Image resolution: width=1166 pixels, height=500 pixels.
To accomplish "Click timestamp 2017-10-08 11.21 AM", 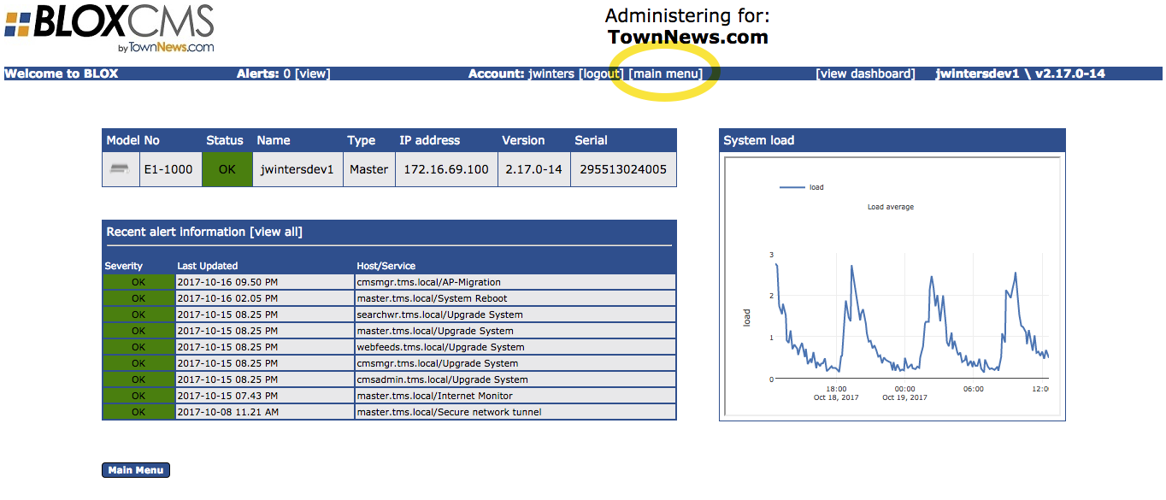I will 228,413.
